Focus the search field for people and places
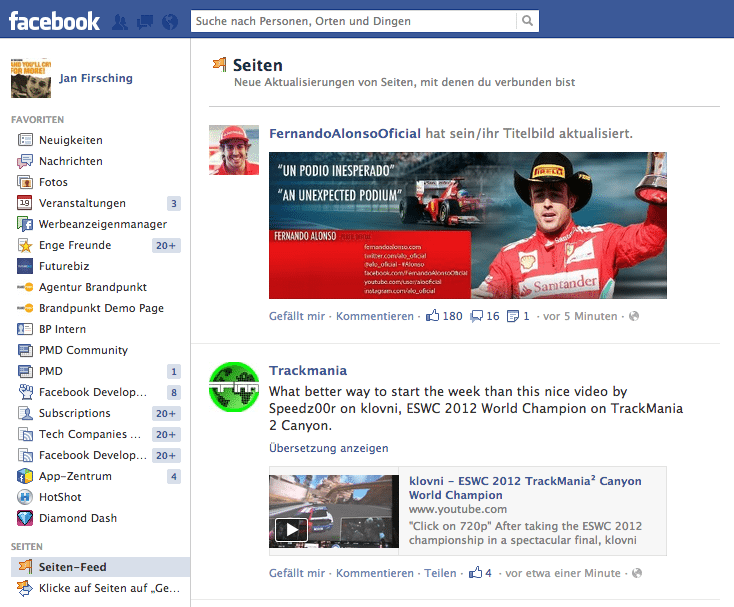The height and width of the screenshot is (607, 734). 353,21
